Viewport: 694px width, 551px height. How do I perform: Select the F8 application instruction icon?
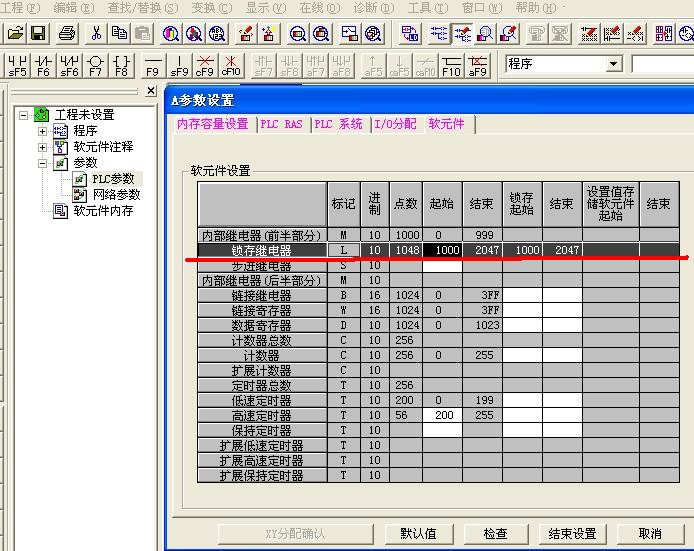tap(121, 66)
